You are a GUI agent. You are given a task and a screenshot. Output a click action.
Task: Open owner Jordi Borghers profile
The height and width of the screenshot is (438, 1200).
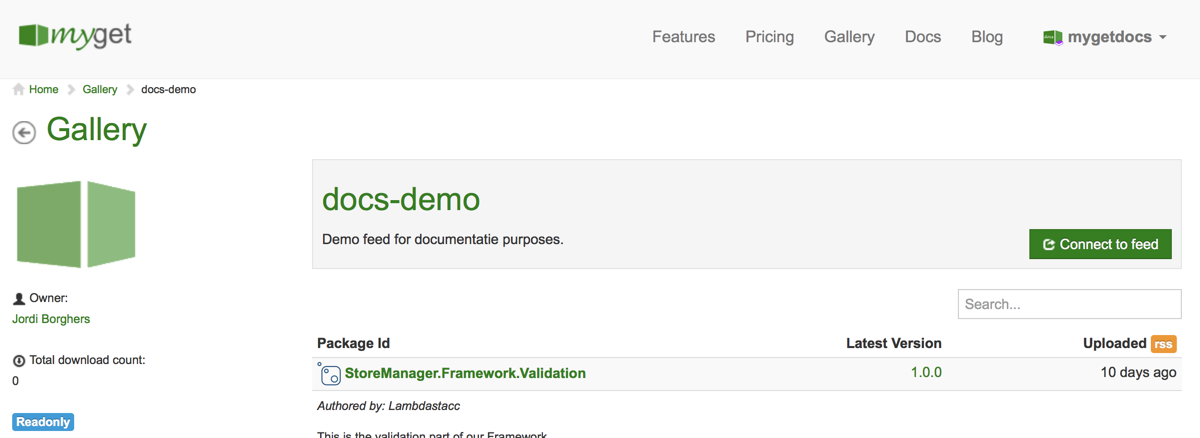click(51, 319)
